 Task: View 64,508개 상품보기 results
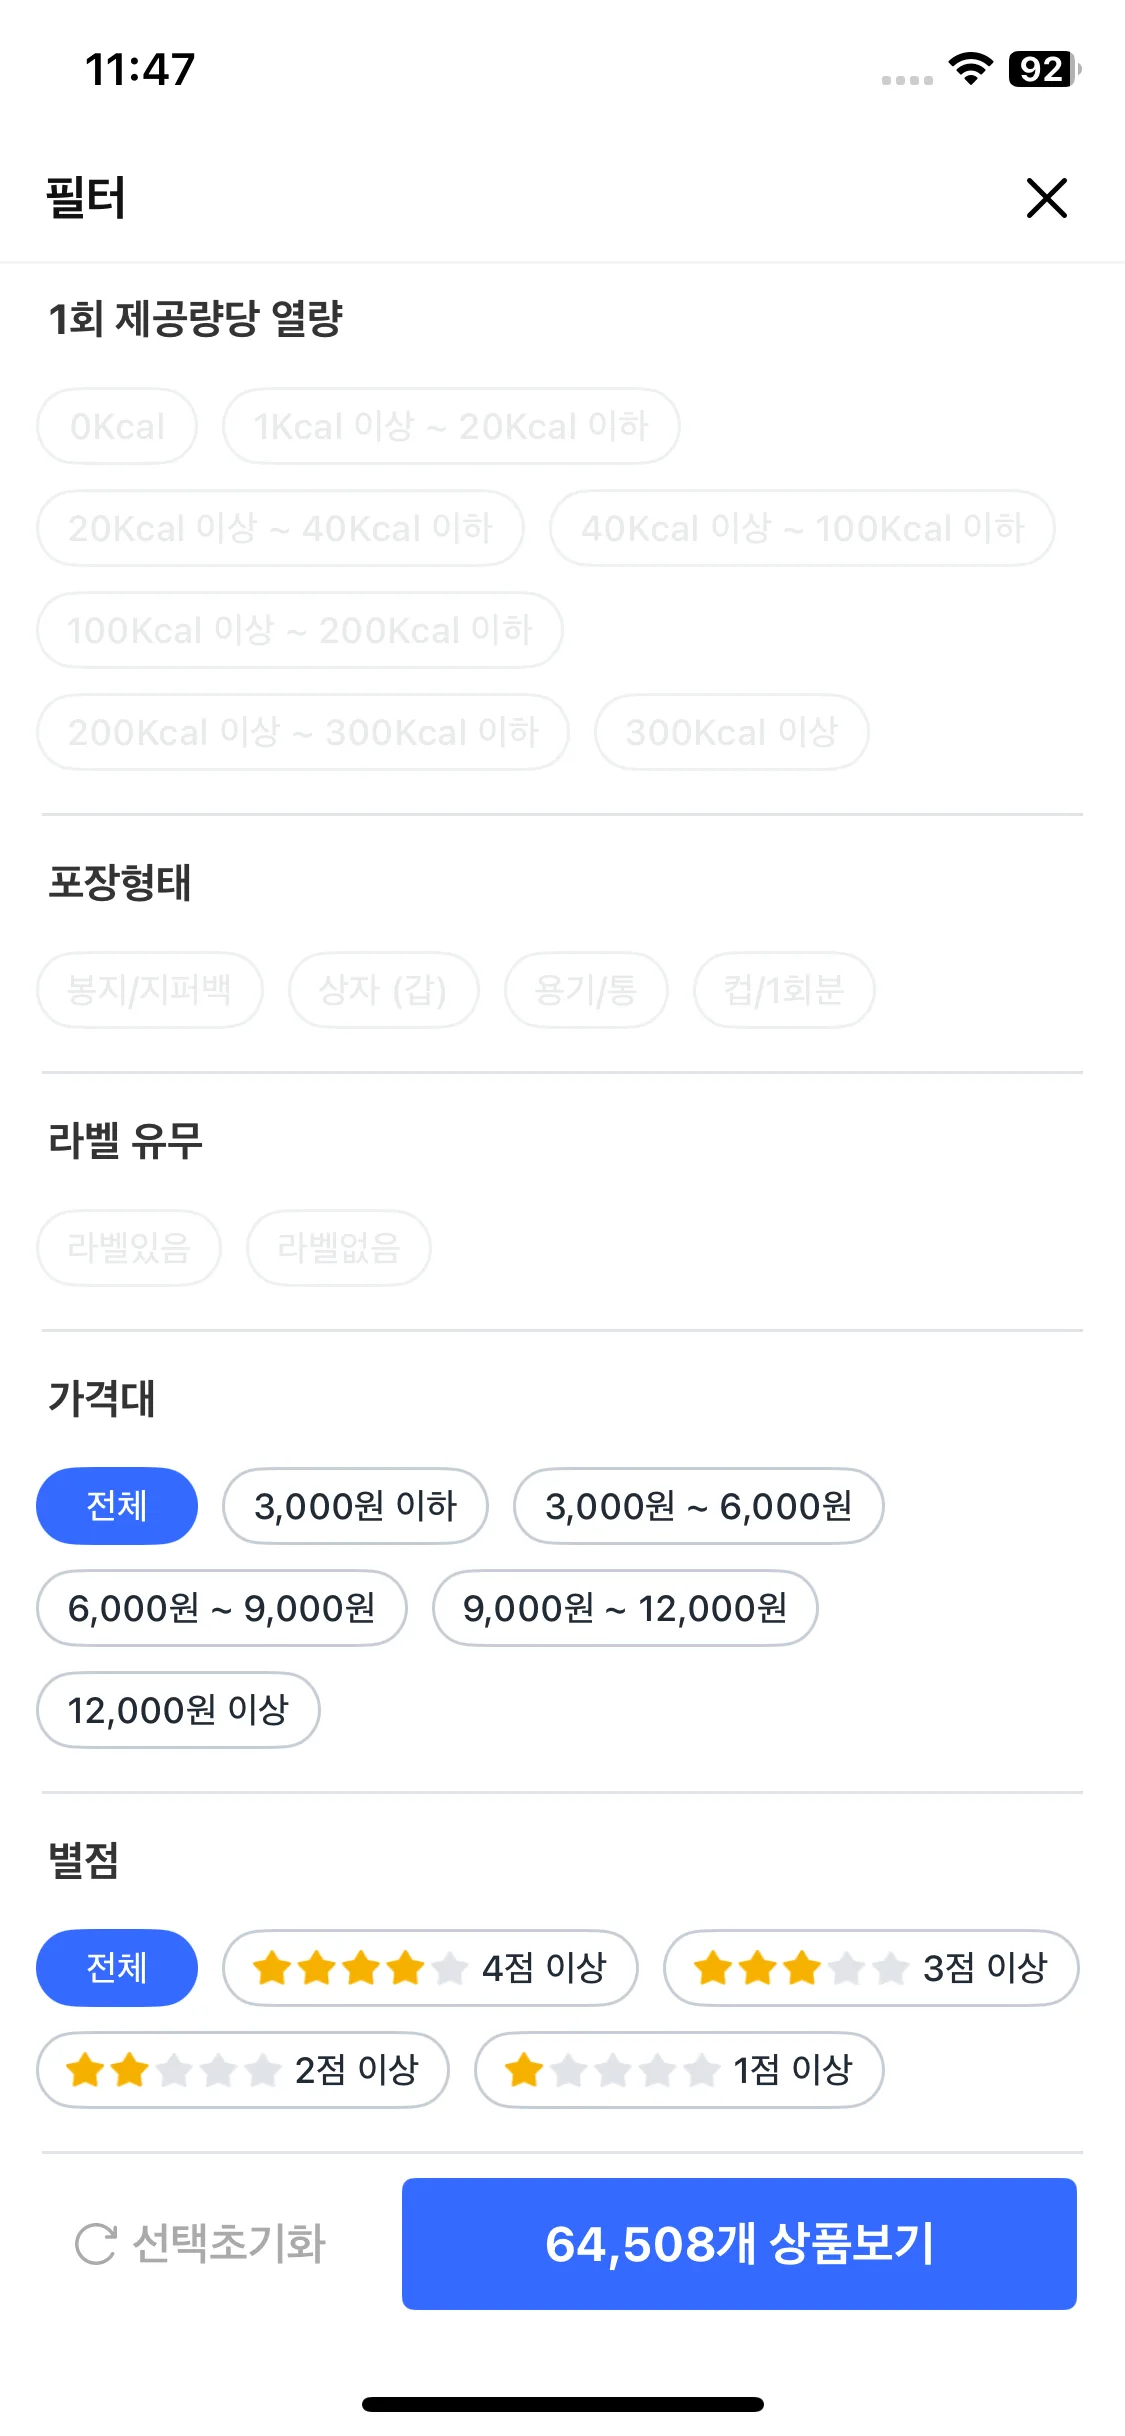point(739,2244)
